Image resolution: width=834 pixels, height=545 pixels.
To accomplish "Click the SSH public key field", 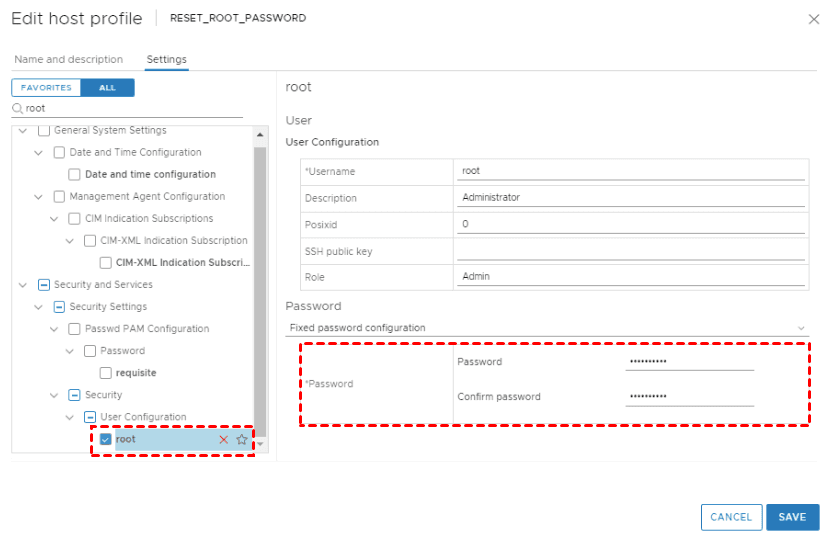I will [x=631, y=251].
